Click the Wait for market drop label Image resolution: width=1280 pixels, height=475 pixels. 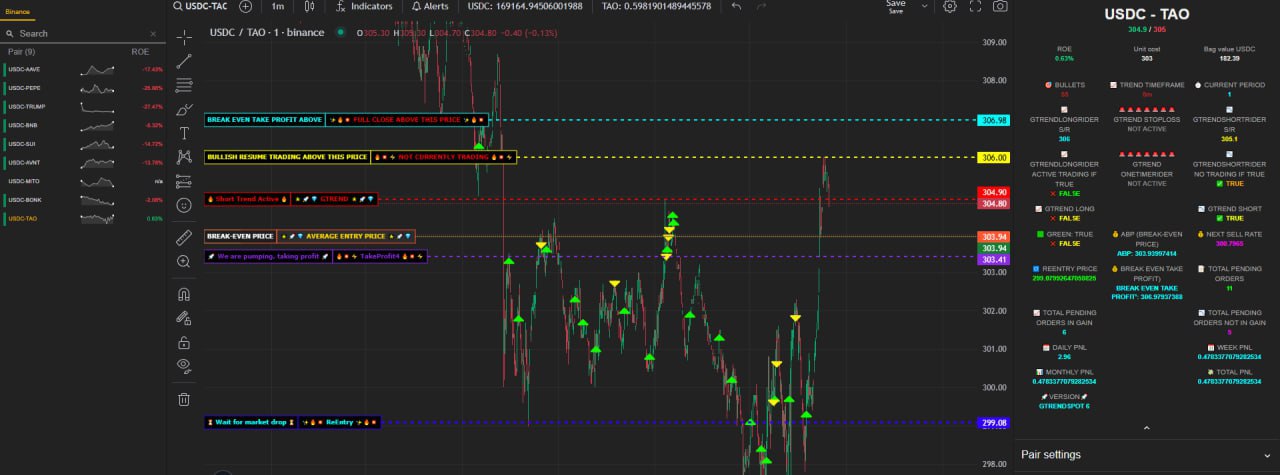point(250,422)
